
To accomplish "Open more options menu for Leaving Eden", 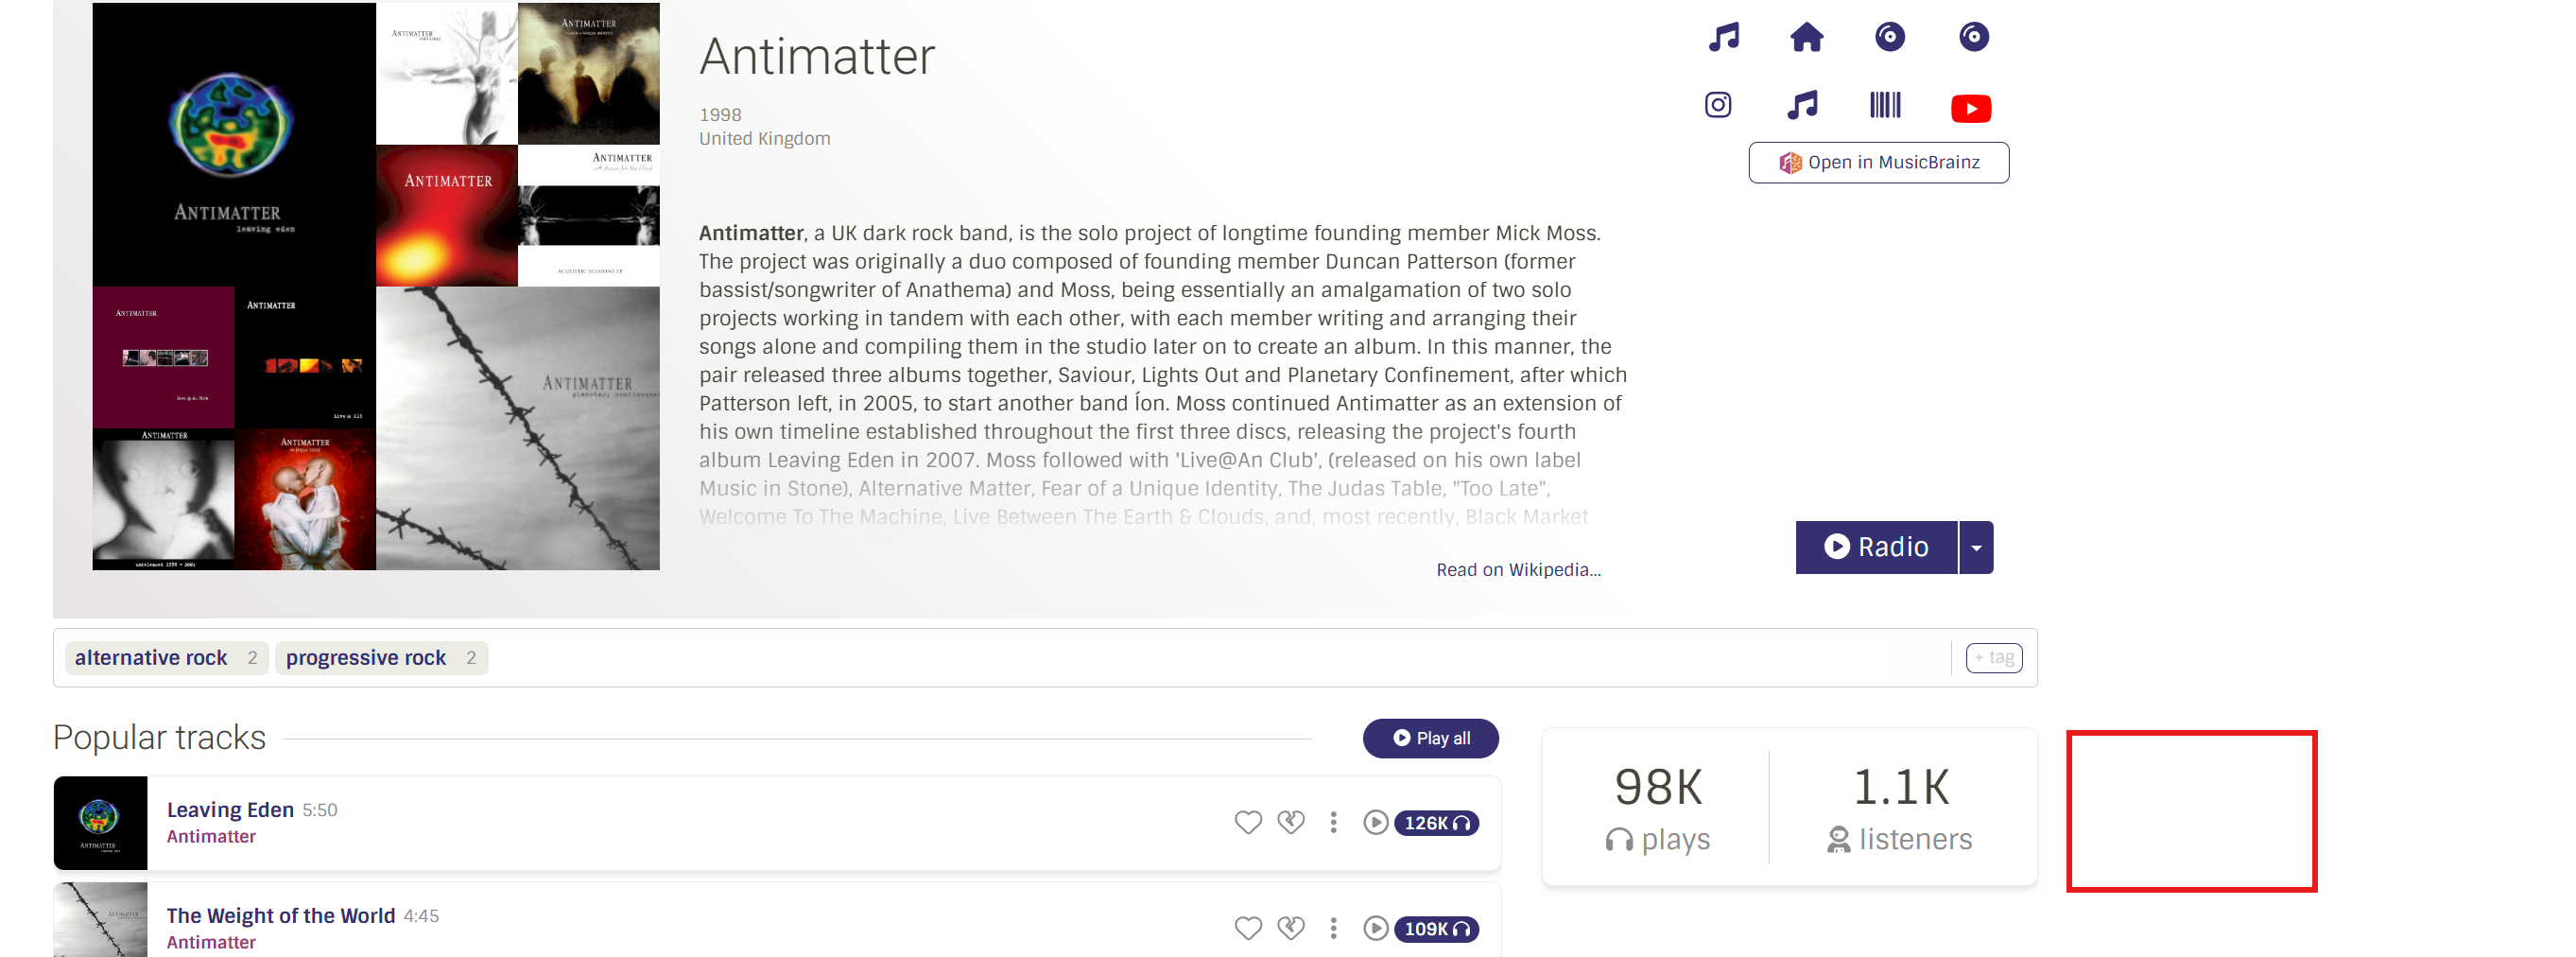I will pyautogui.click(x=1332, y=822).
